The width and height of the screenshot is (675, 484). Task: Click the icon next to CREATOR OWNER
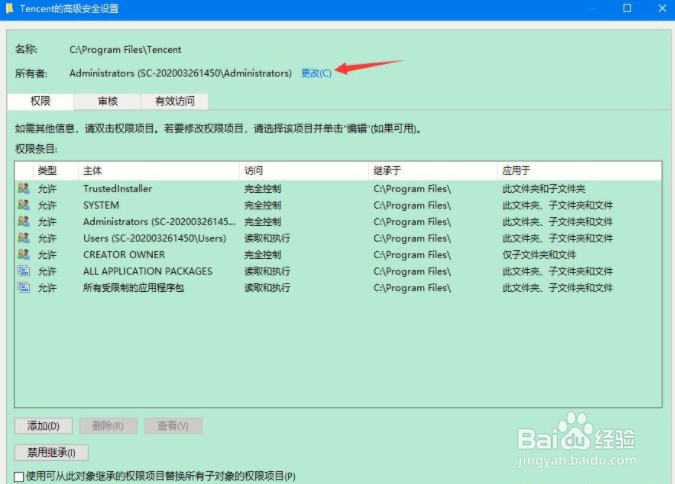24,254
